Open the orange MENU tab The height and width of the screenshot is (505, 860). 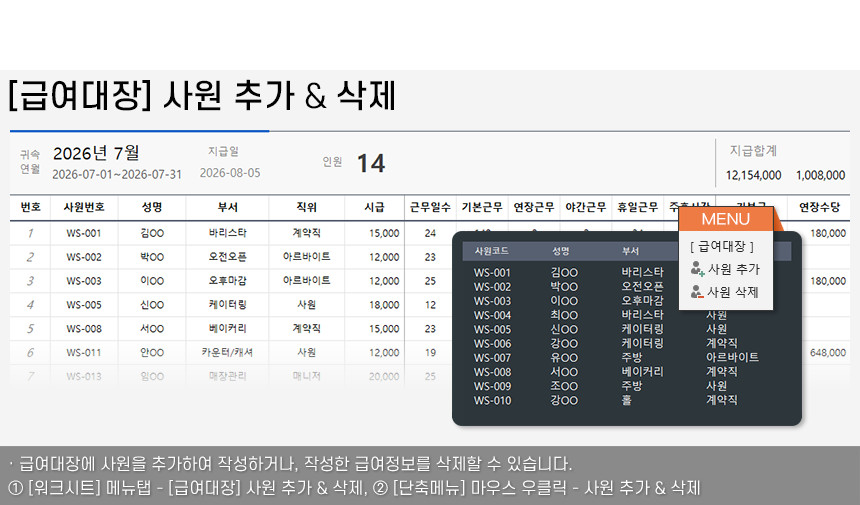pos(725,219)
